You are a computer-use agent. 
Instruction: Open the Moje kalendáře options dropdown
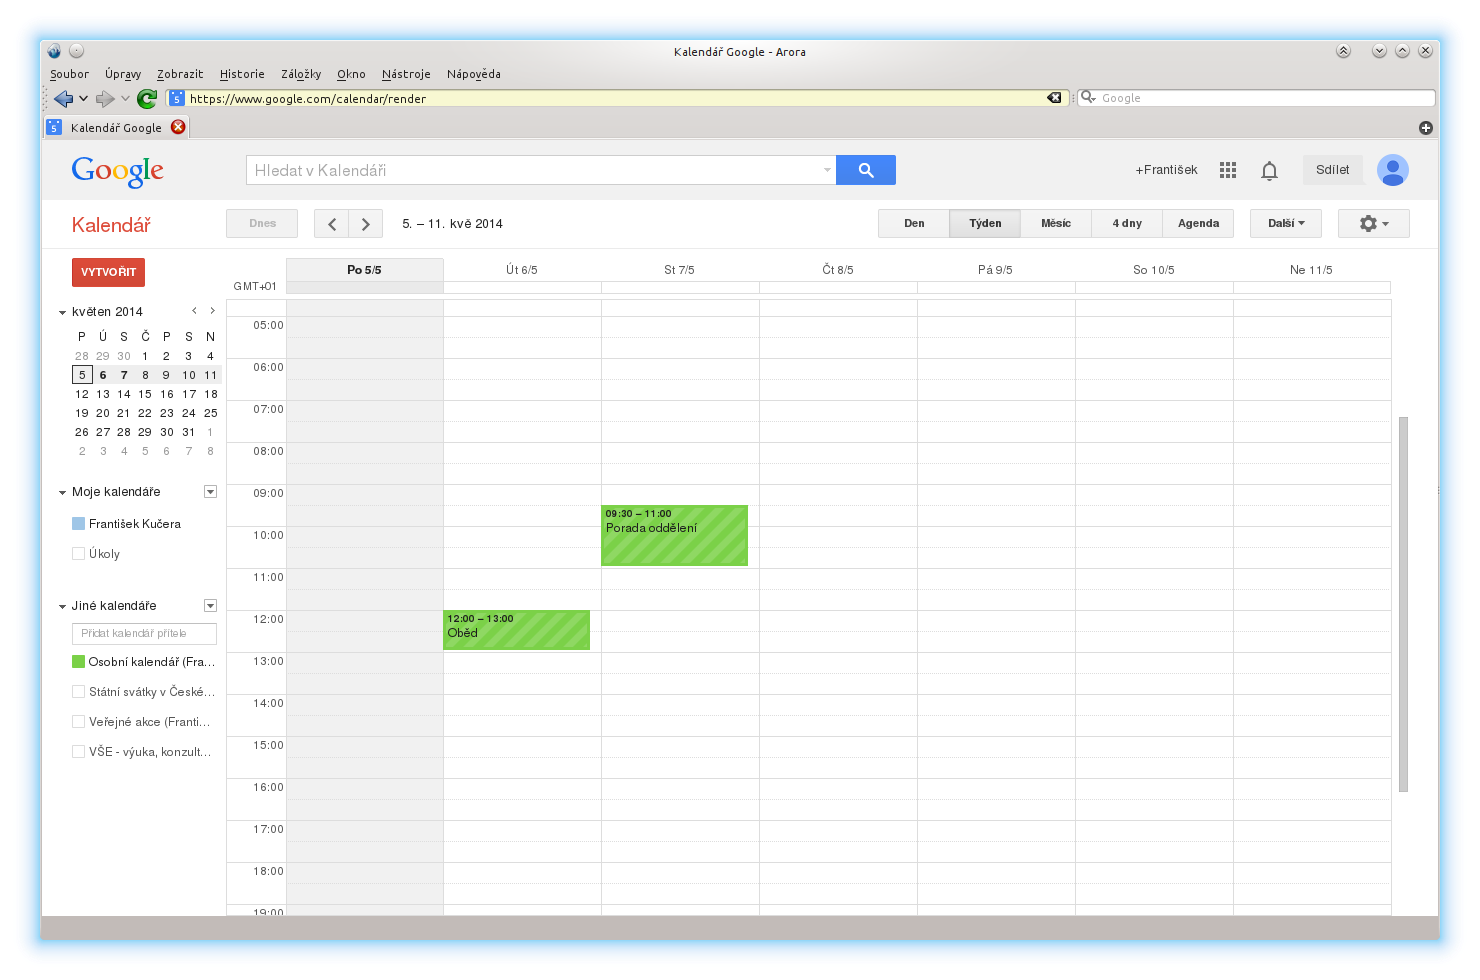click(210, 492)
